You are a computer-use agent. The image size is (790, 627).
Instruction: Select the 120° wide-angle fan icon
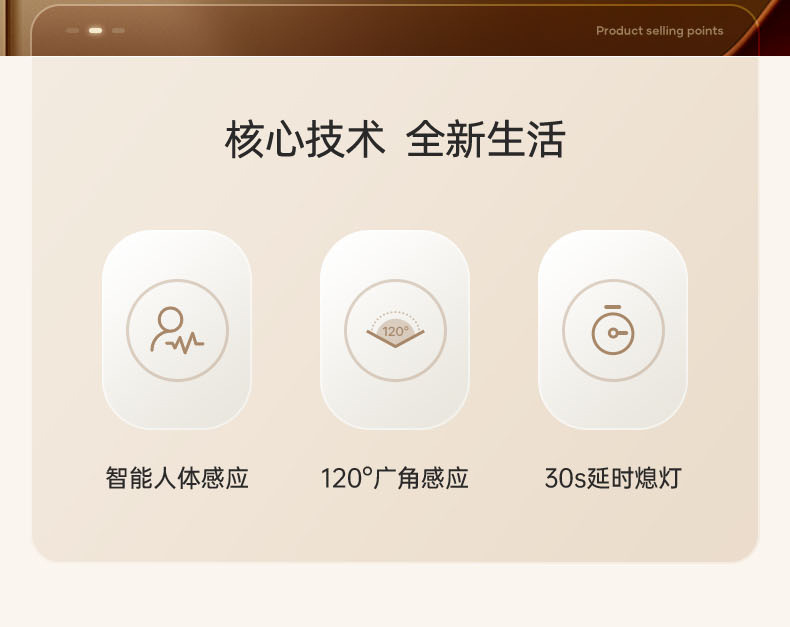396,330
